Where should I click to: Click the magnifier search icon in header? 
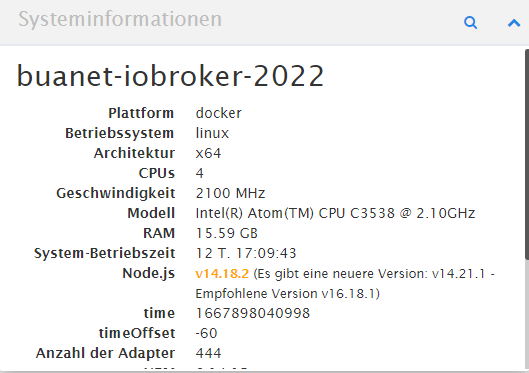point(470,23)
